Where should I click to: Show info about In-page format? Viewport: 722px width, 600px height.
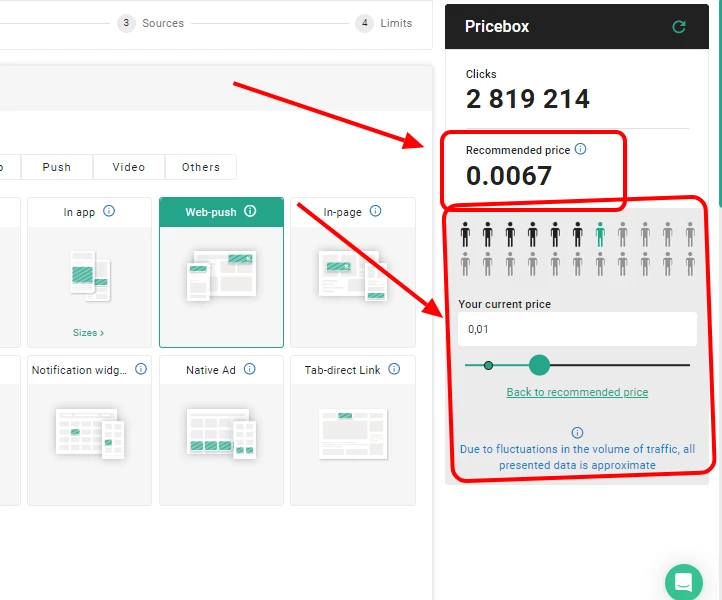[375, 211]
